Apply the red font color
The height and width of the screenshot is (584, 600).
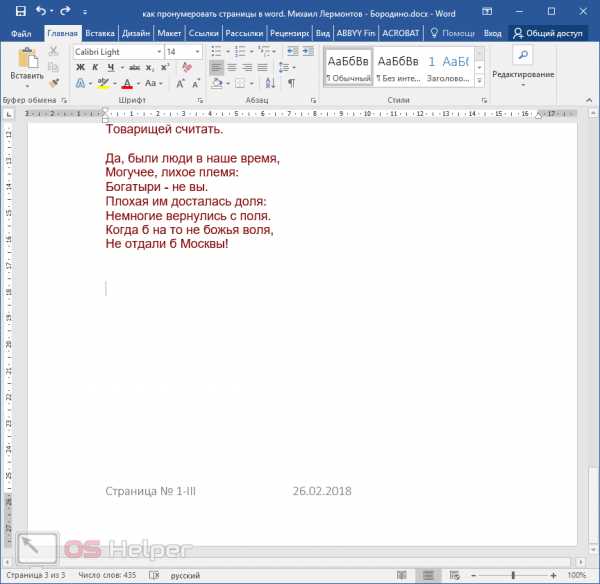127,83
